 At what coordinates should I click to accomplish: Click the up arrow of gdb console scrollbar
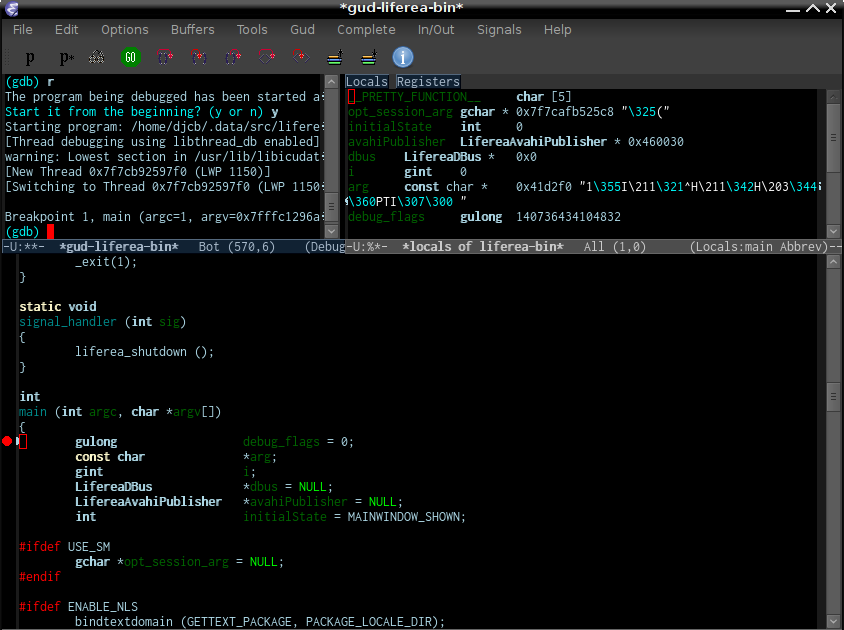[x=332, y=82]
